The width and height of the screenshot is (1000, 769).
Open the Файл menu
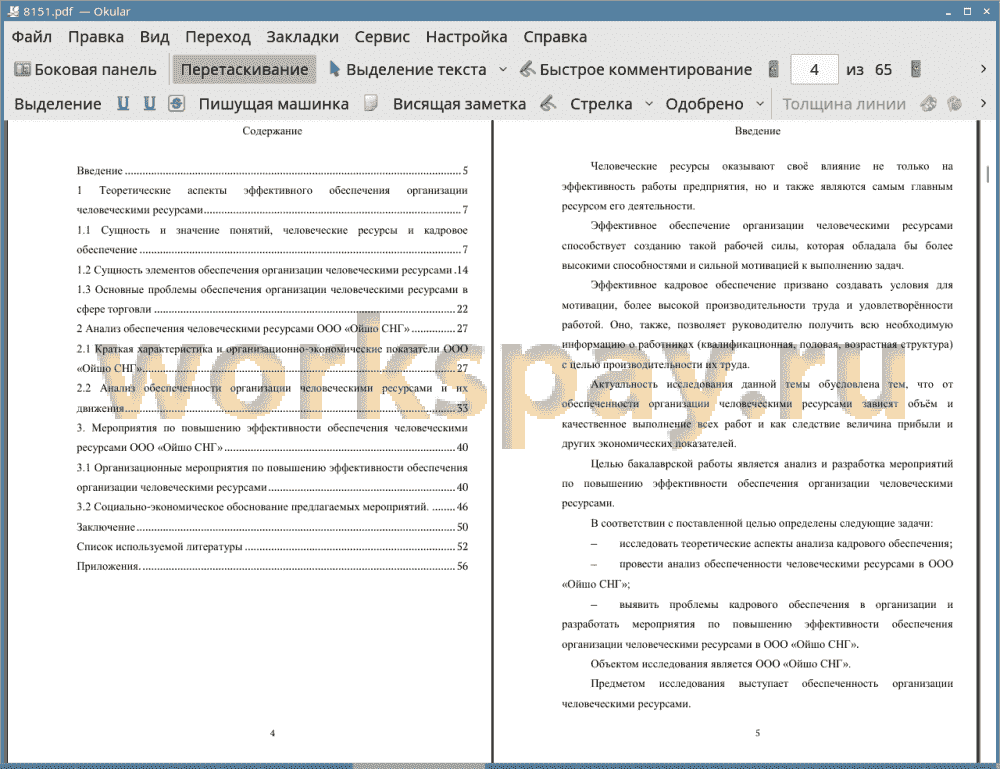pyautogui.click(x=32, y=37)
